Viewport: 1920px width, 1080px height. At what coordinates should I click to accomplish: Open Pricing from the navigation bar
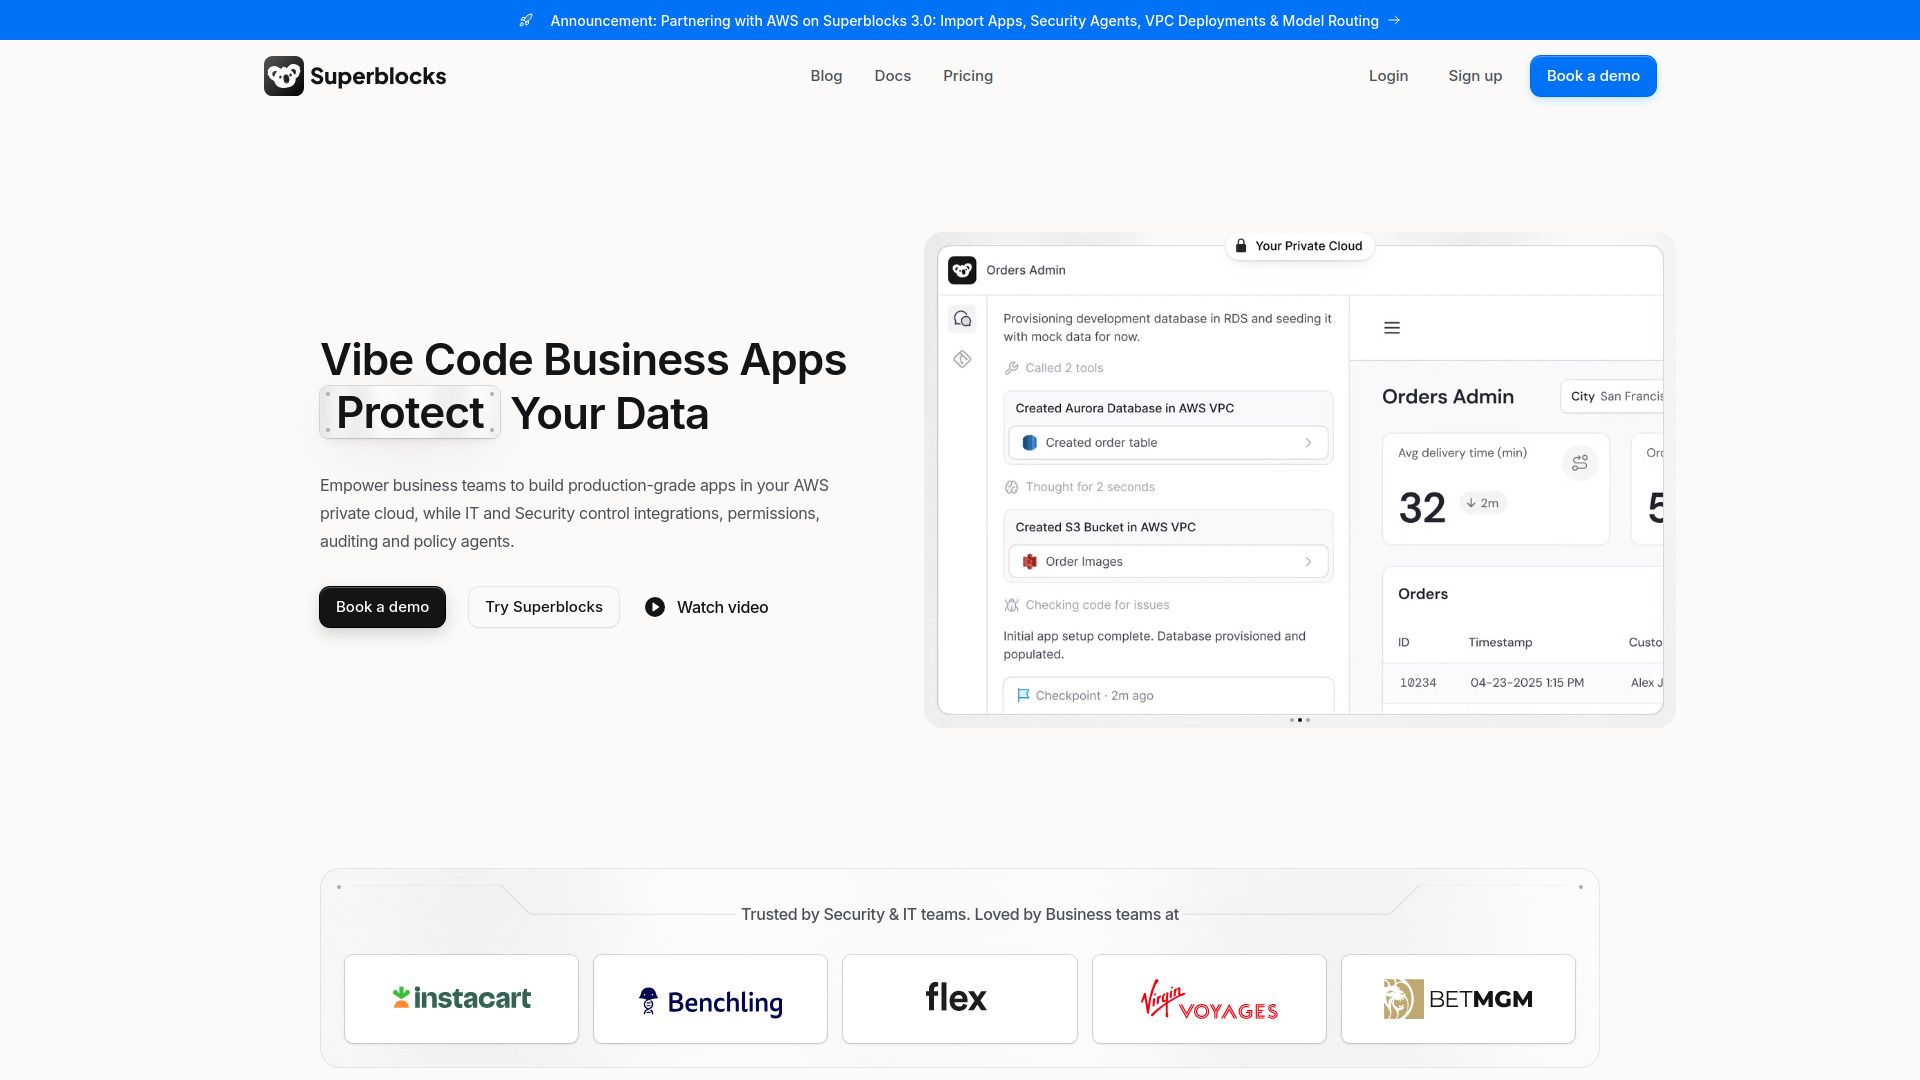pyautogui.click(x=968, y=76)
